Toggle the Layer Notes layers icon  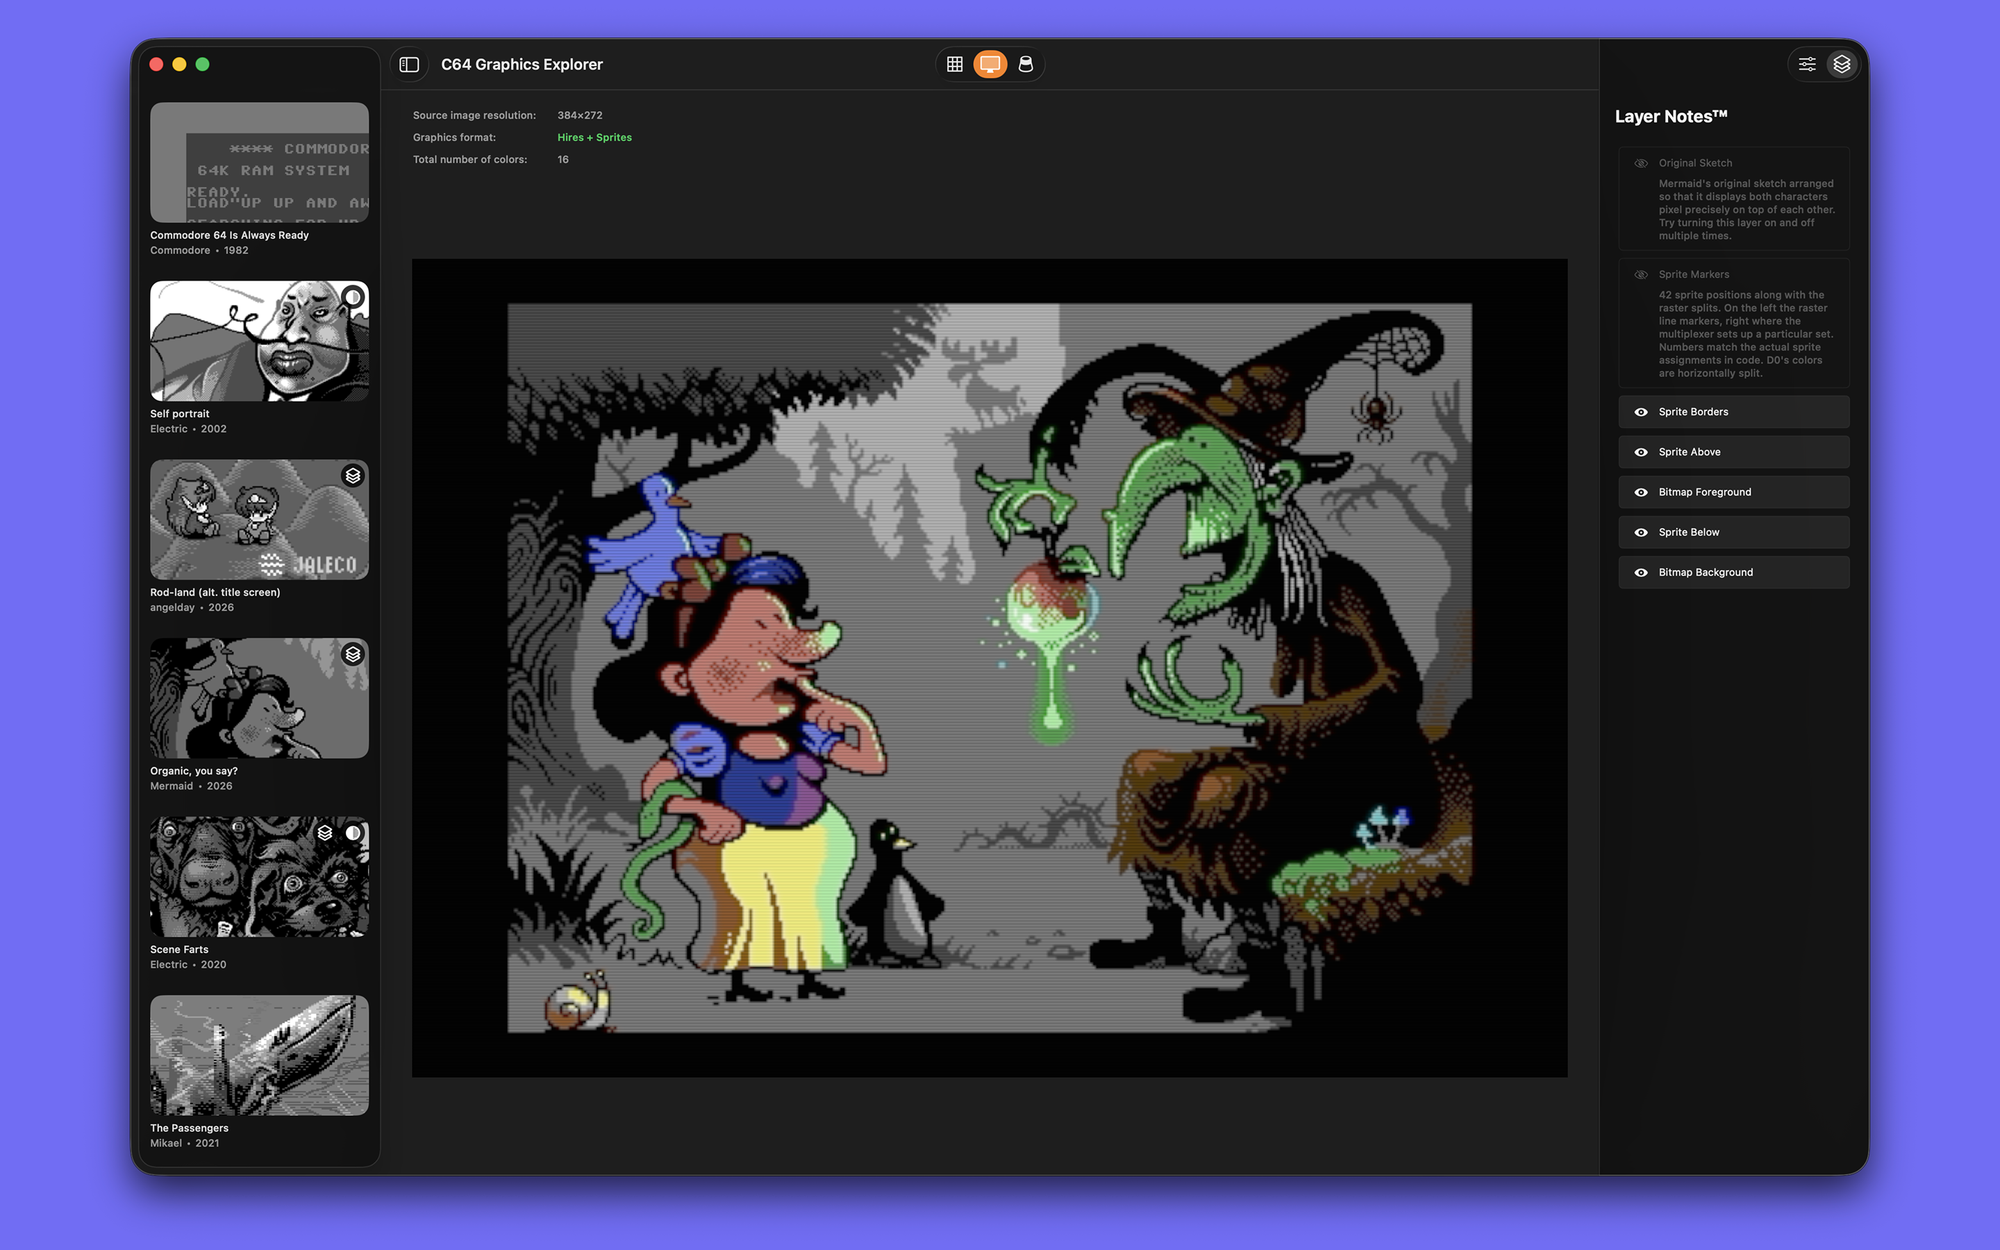click(x=1842, y=64)
